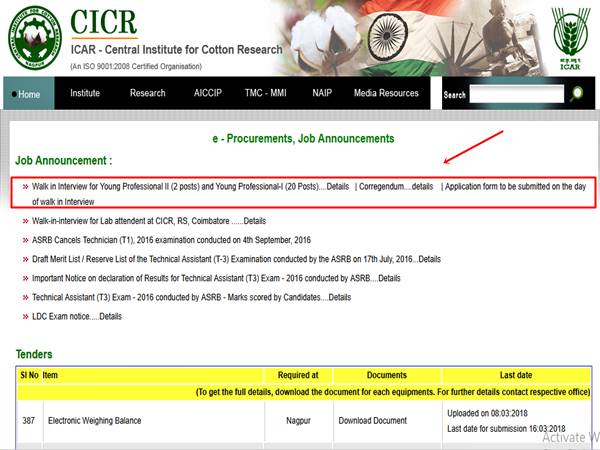The height and width of the screenshot is (450, 600).
Task: Click the search text field
Action: (517, 94)
